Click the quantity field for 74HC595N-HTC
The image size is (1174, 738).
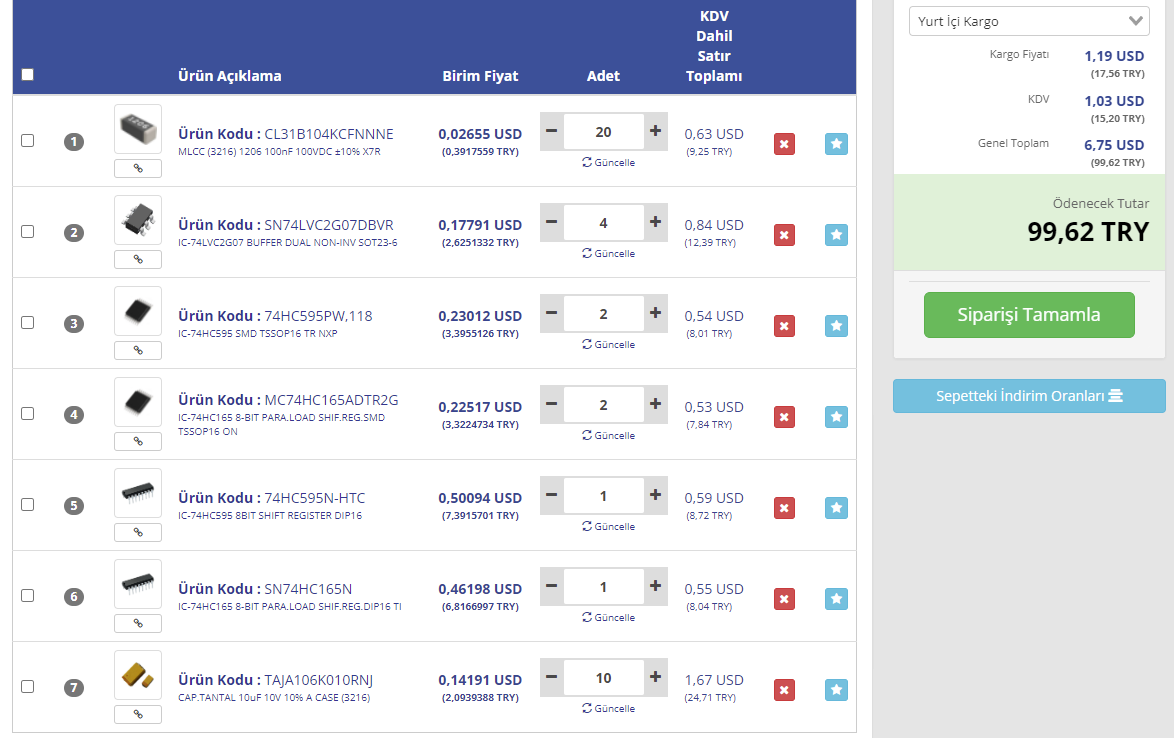(603, 495)
